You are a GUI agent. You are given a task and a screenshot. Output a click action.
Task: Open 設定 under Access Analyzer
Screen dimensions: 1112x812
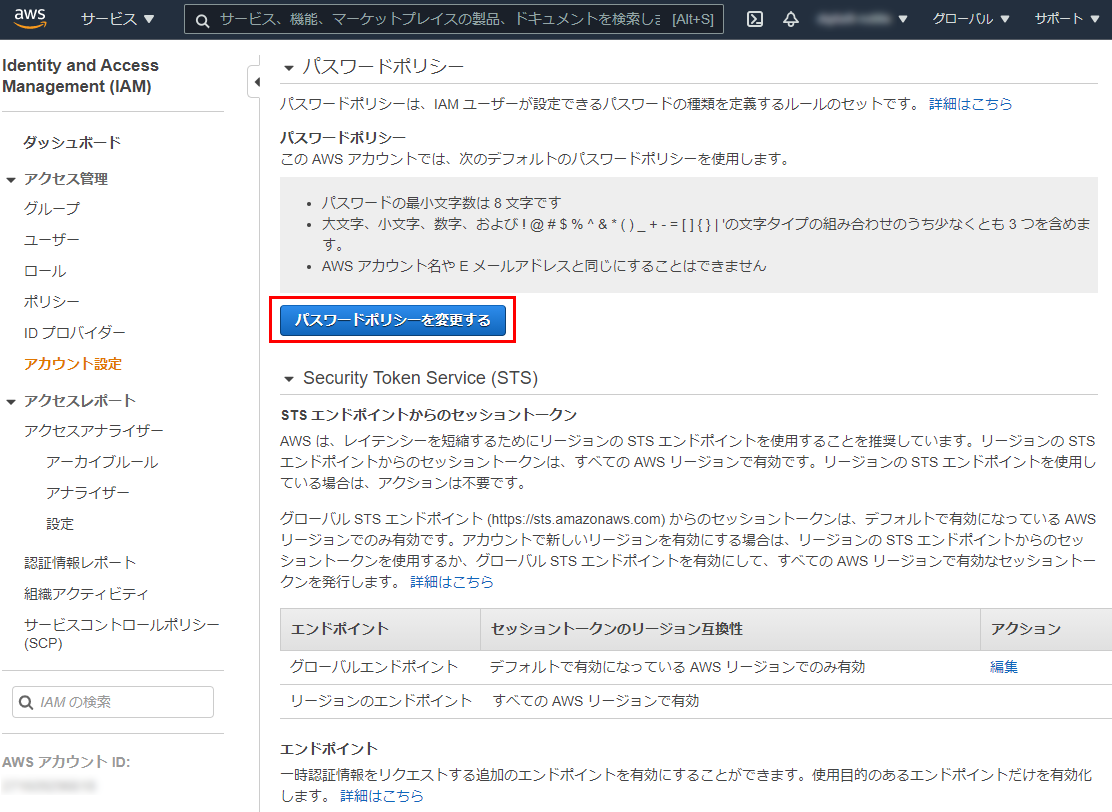click(60, 524)
